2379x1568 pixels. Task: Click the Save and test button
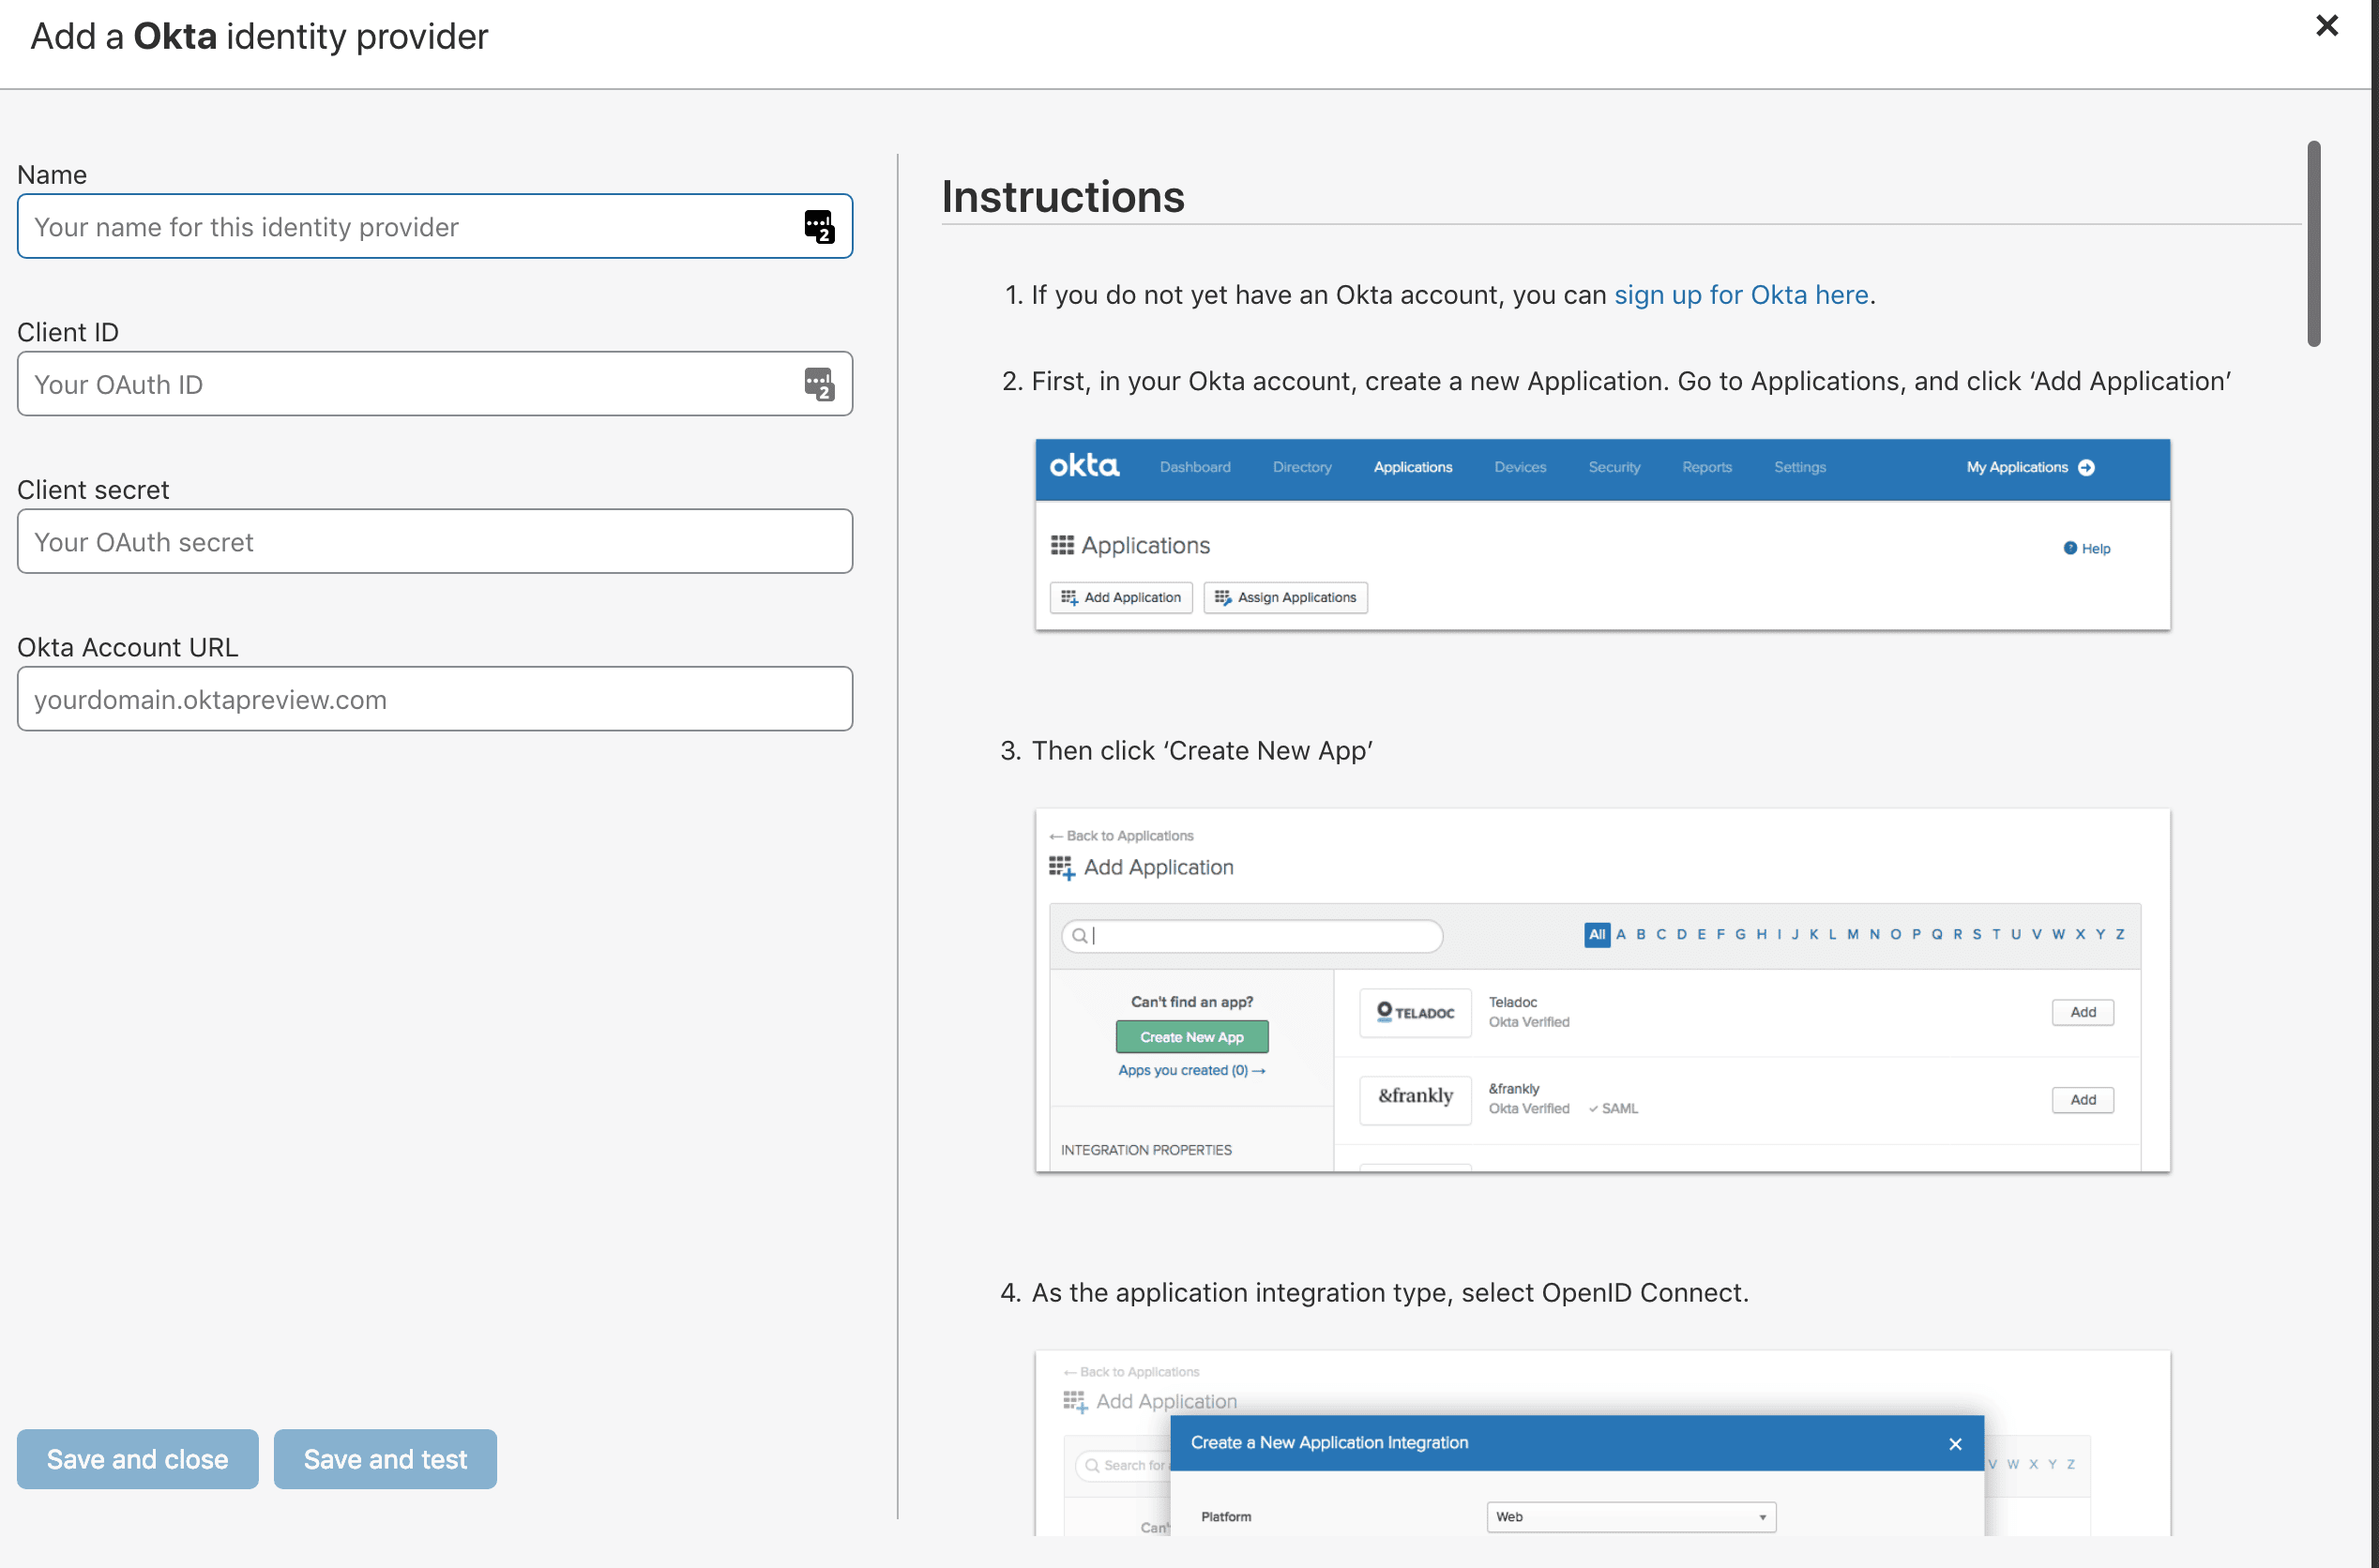point(385,1459)
